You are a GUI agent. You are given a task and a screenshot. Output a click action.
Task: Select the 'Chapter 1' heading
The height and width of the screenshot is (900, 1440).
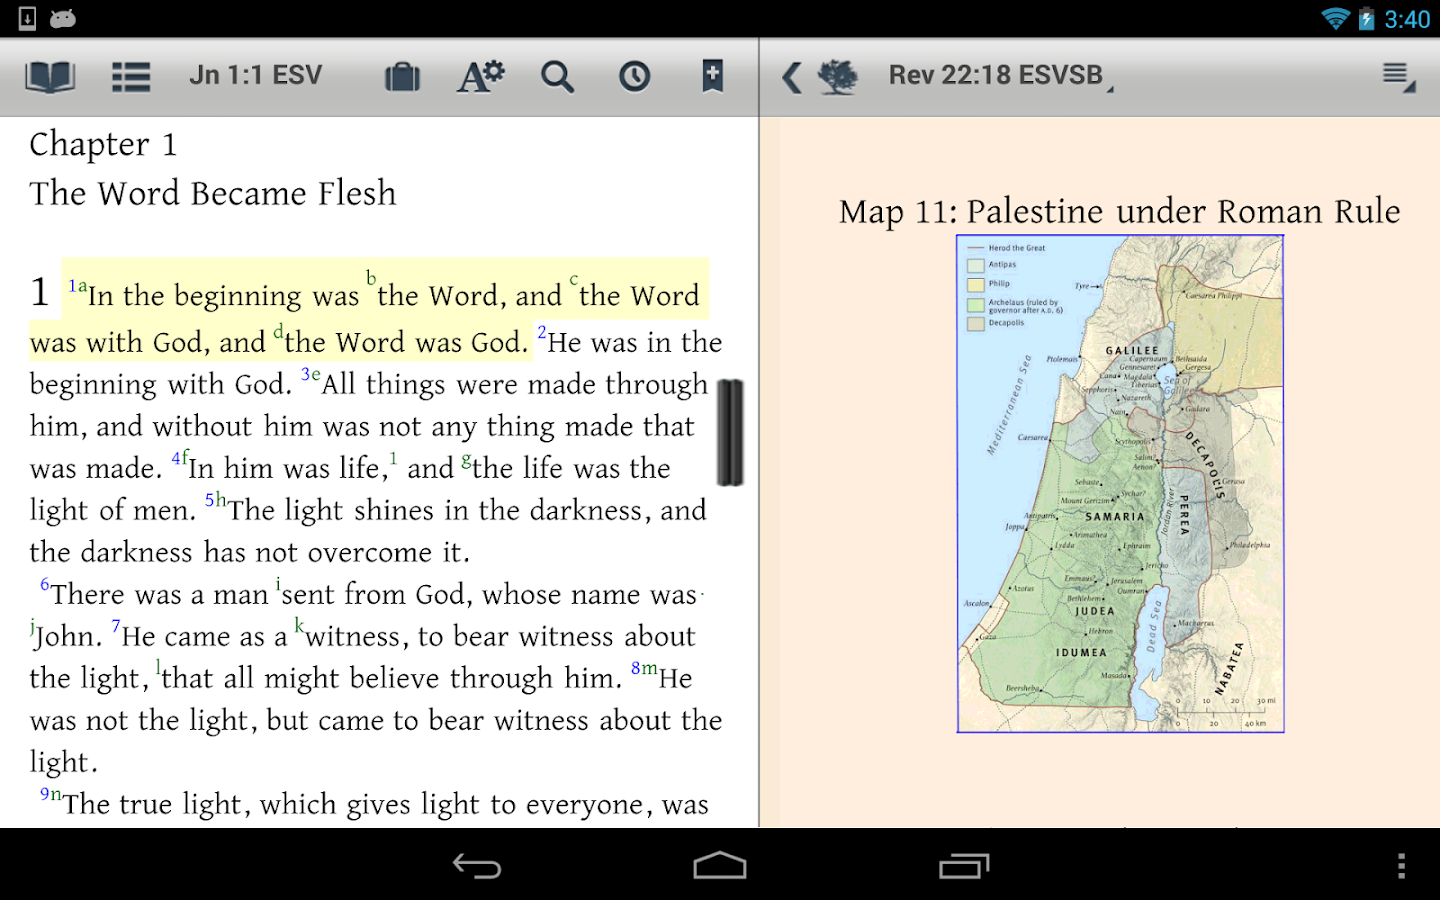(103, 146)
